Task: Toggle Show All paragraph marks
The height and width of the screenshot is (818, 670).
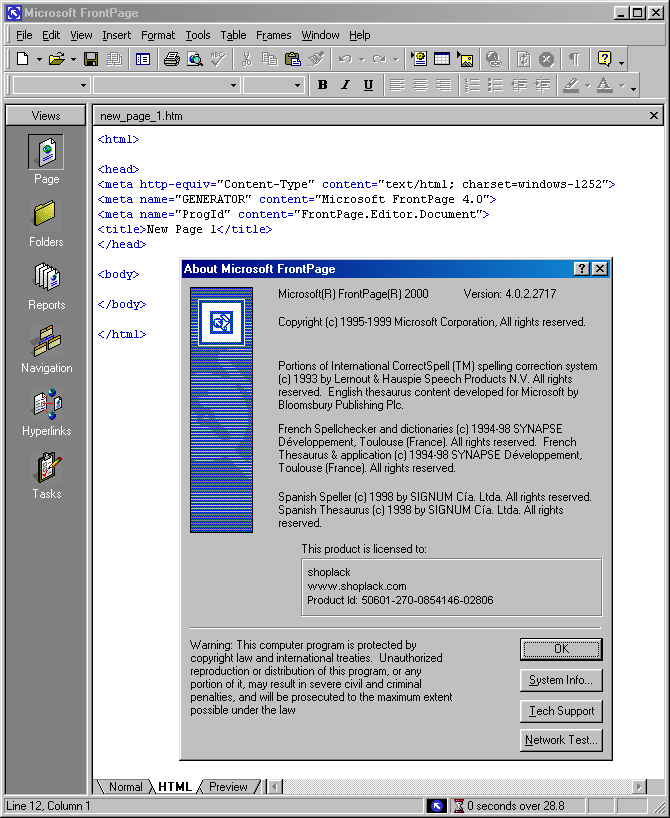Action: click(575, 59)
